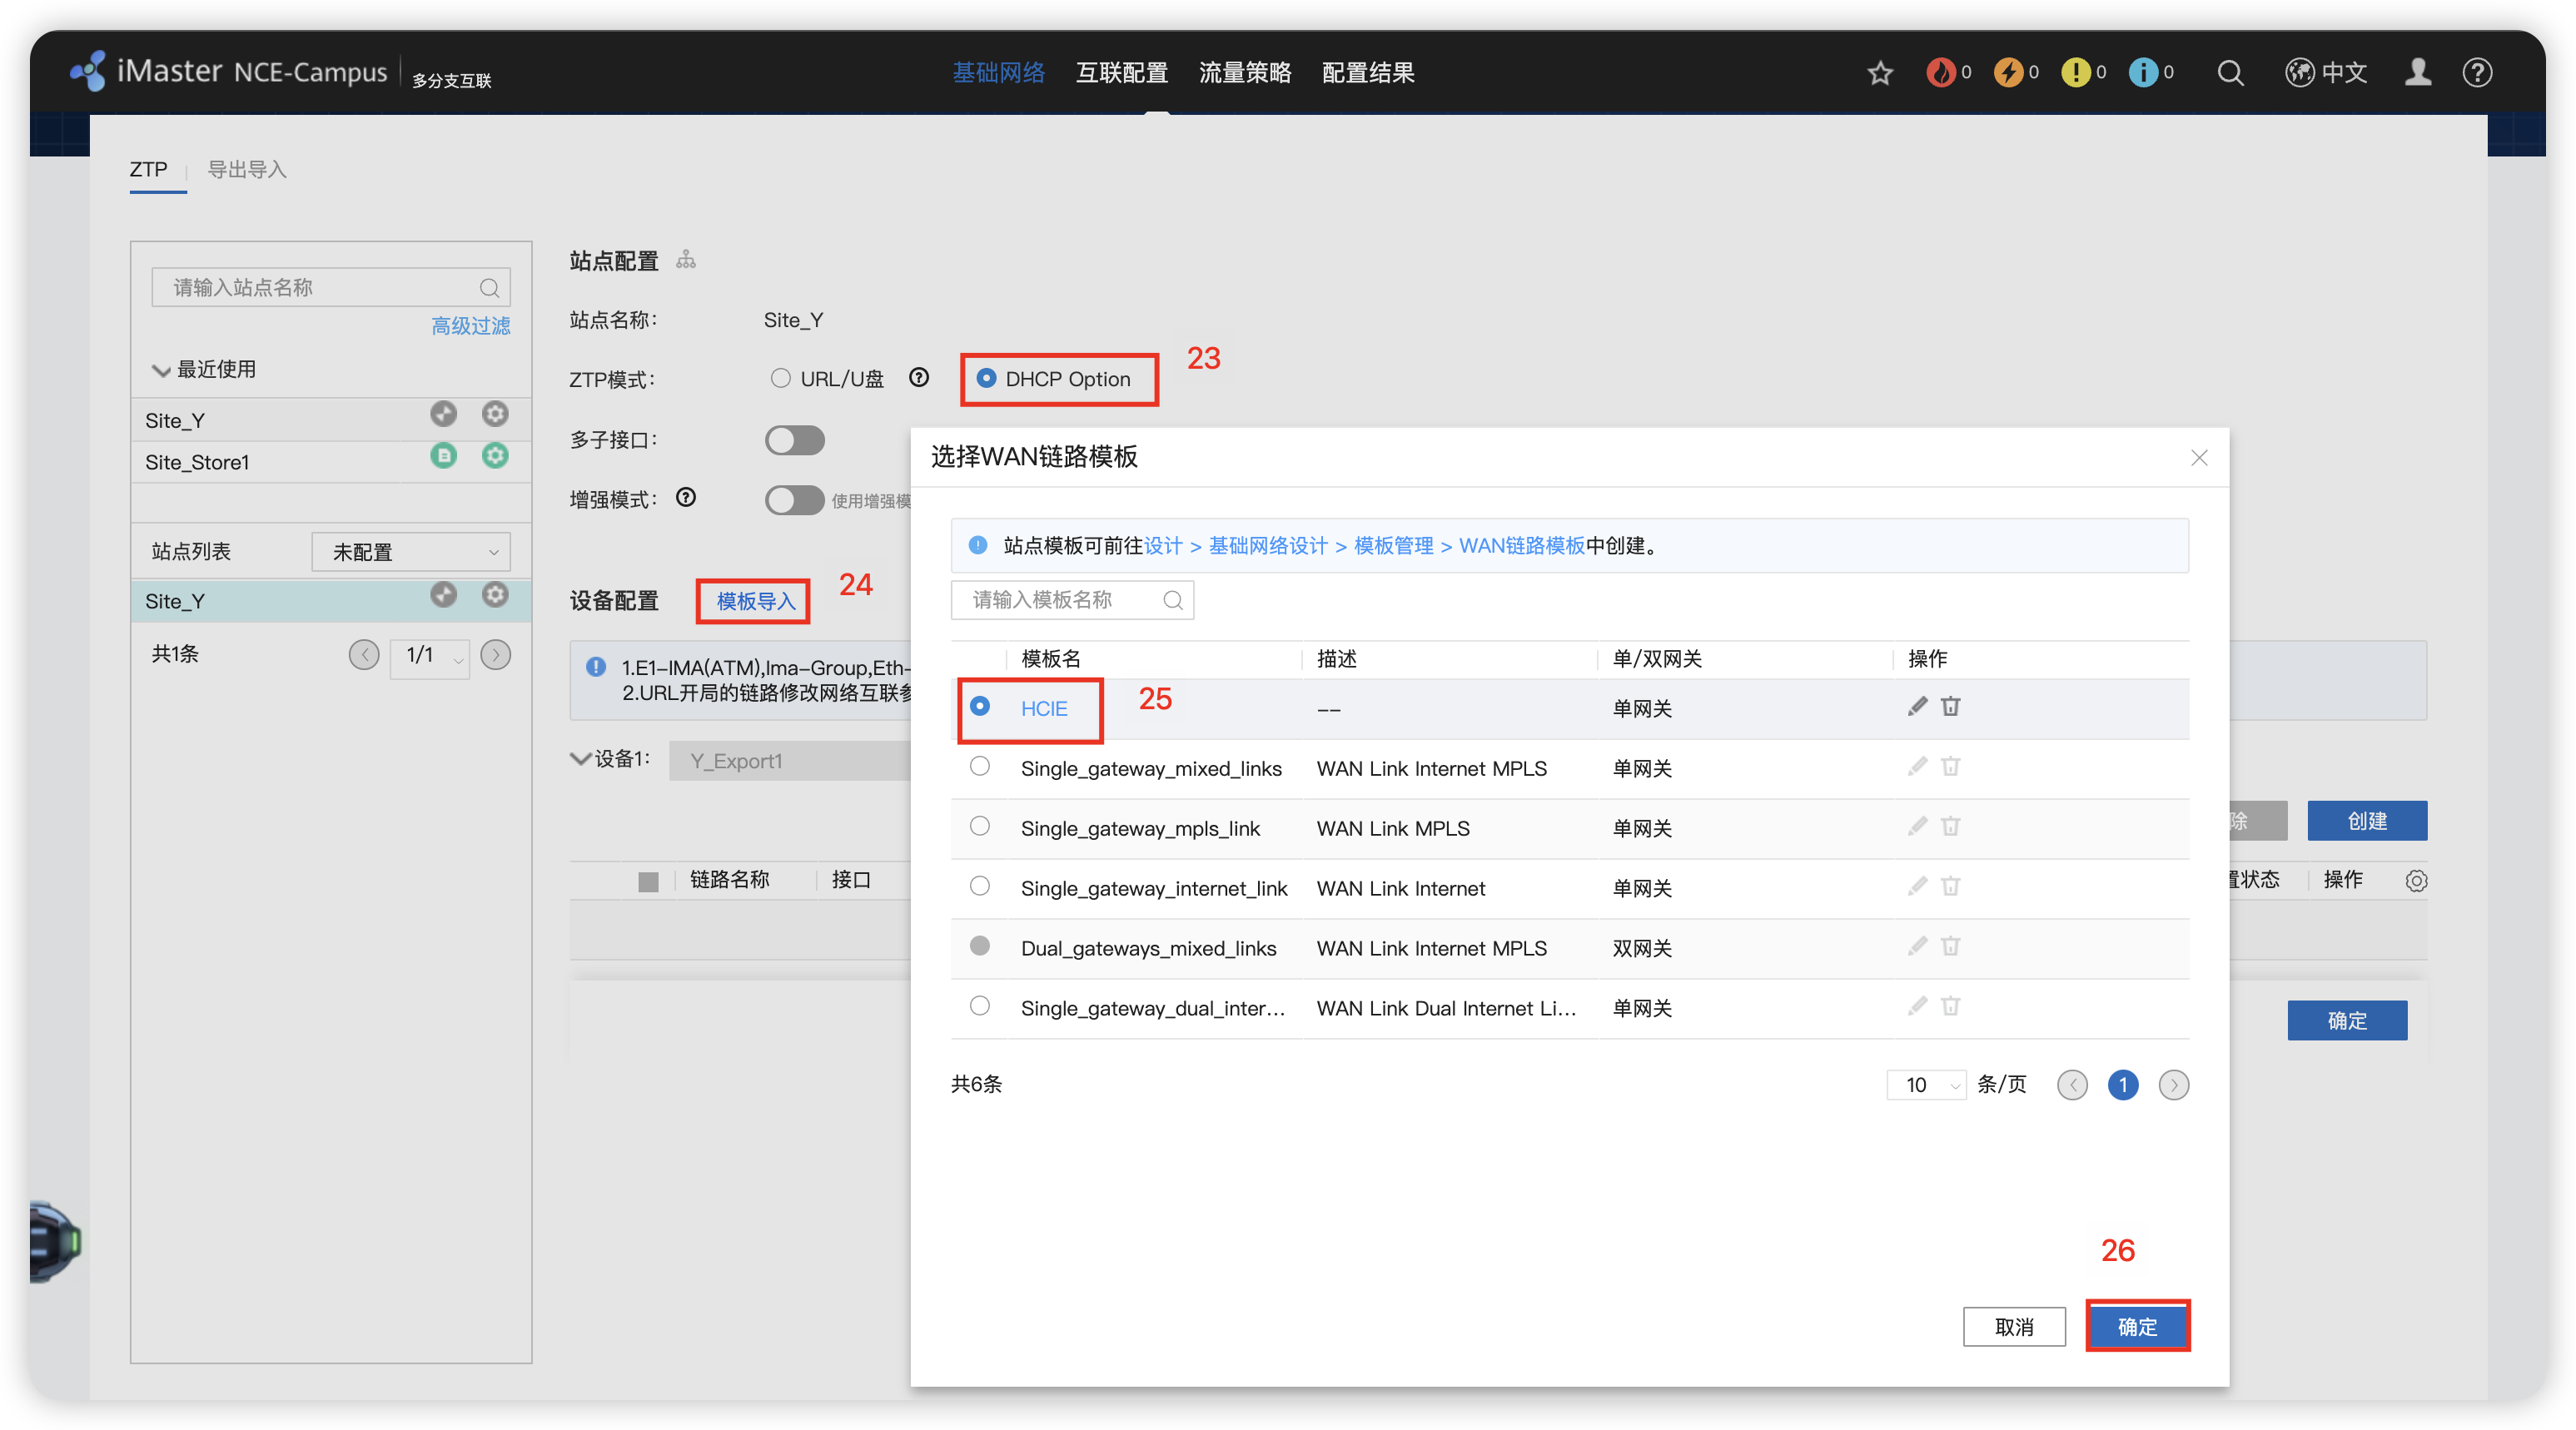Switch to the 导出导入 tab
Viewport: 2576px width, 1430px height.
coord(246,170)
